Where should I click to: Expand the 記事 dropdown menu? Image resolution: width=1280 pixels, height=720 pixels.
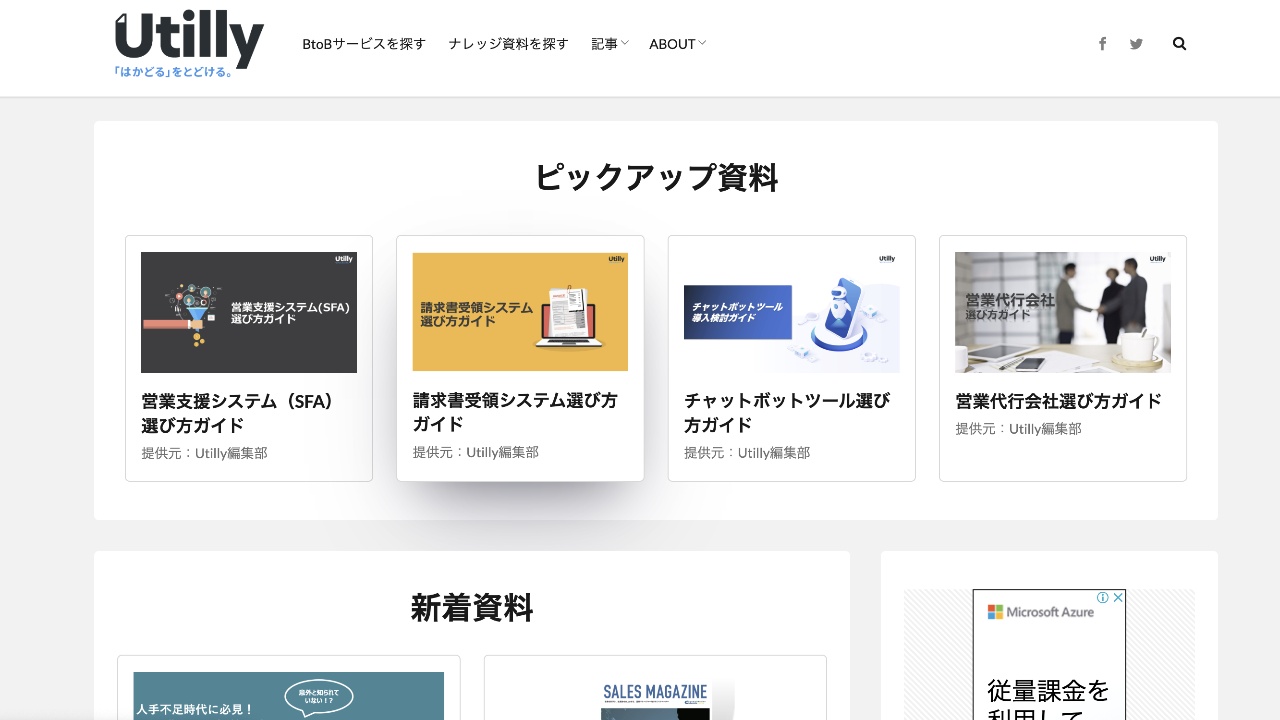coord(609,44)
